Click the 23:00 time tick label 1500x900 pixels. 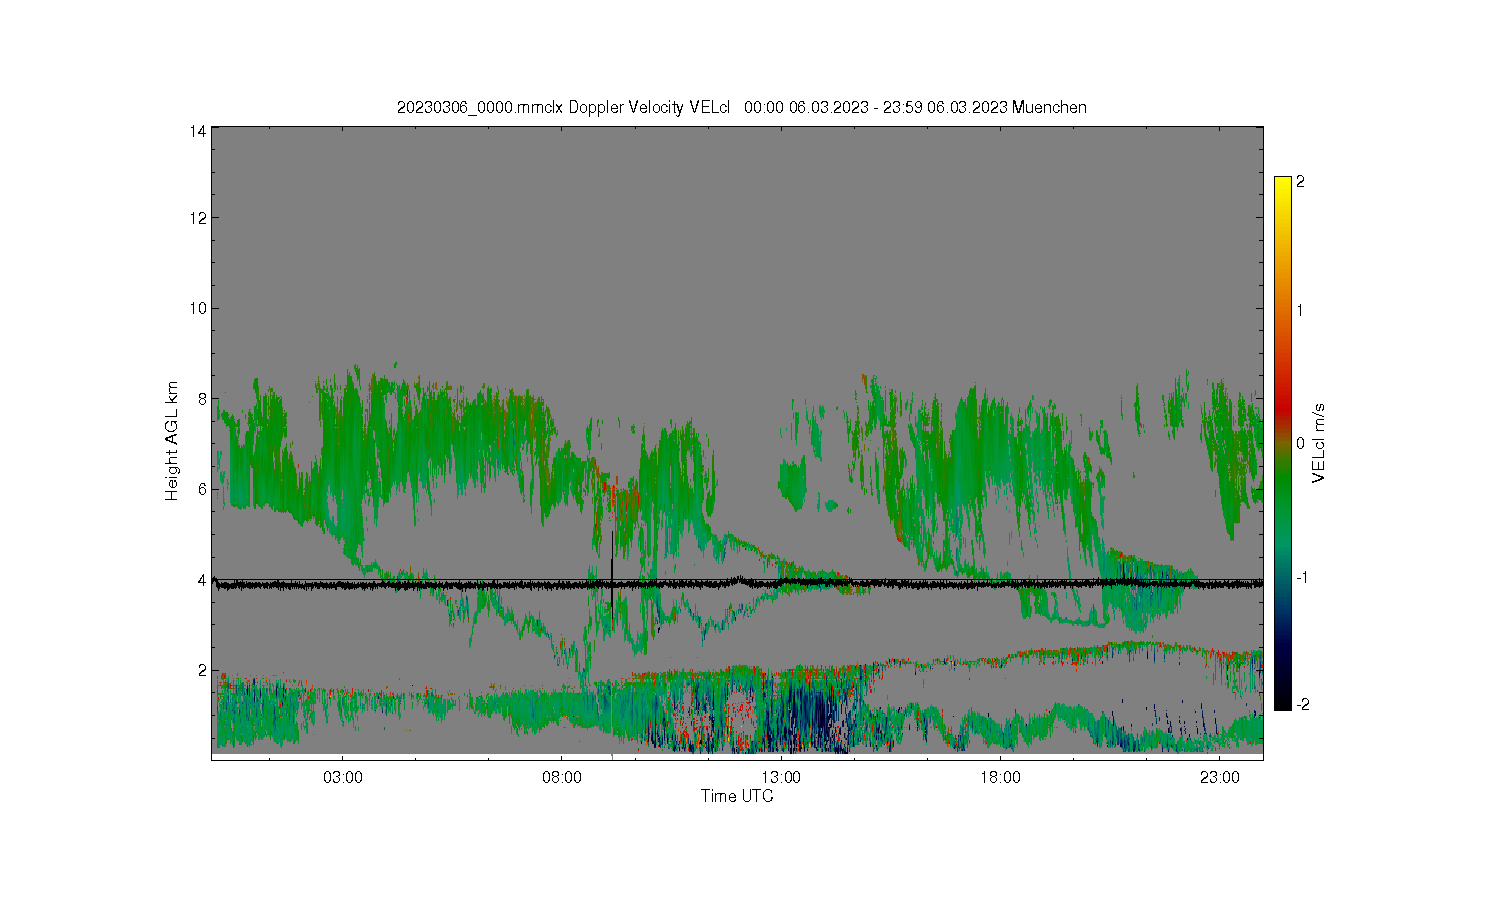point(1219,778)
